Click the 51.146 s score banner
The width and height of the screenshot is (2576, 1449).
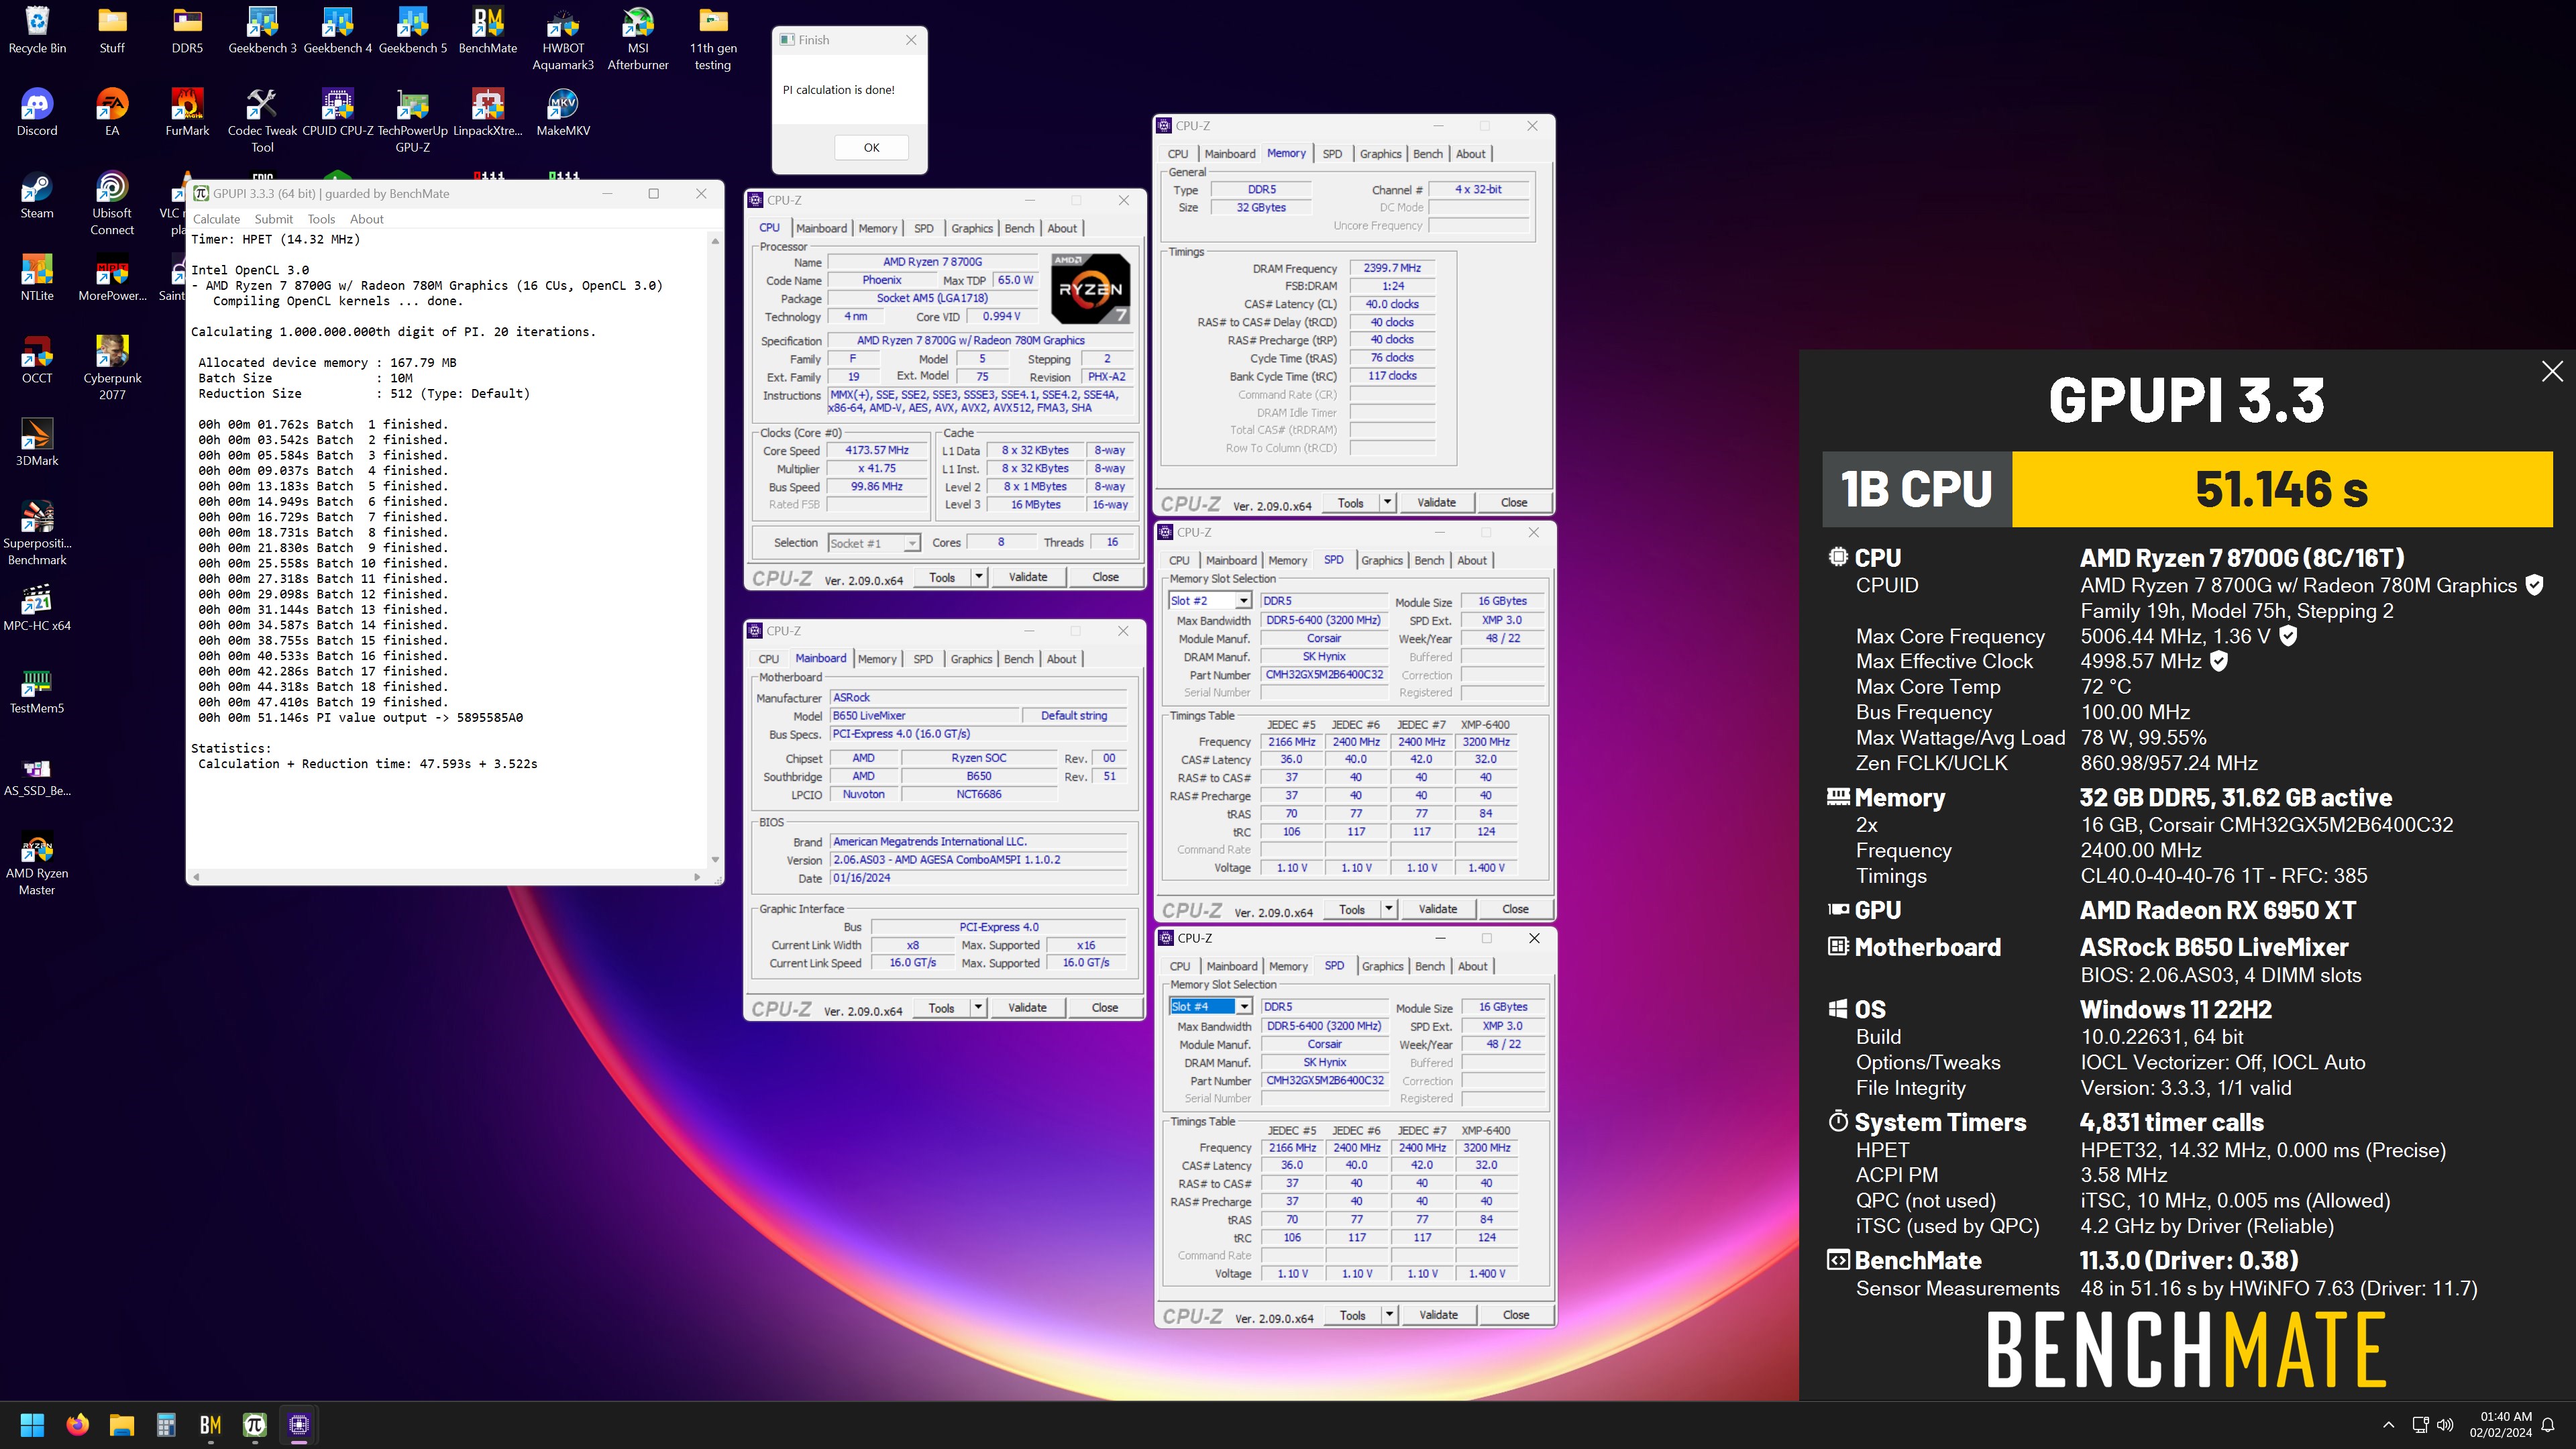(2282, 489)
